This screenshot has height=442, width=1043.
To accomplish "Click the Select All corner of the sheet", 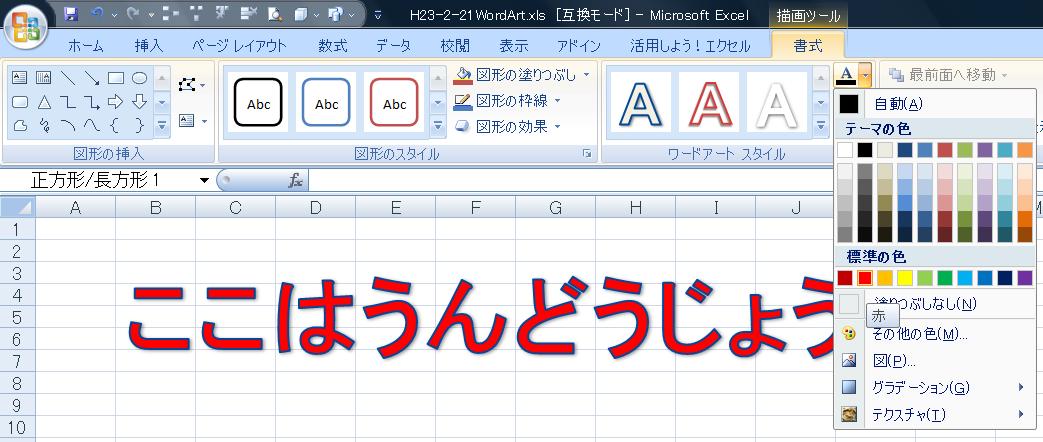I will click(17, 207).
